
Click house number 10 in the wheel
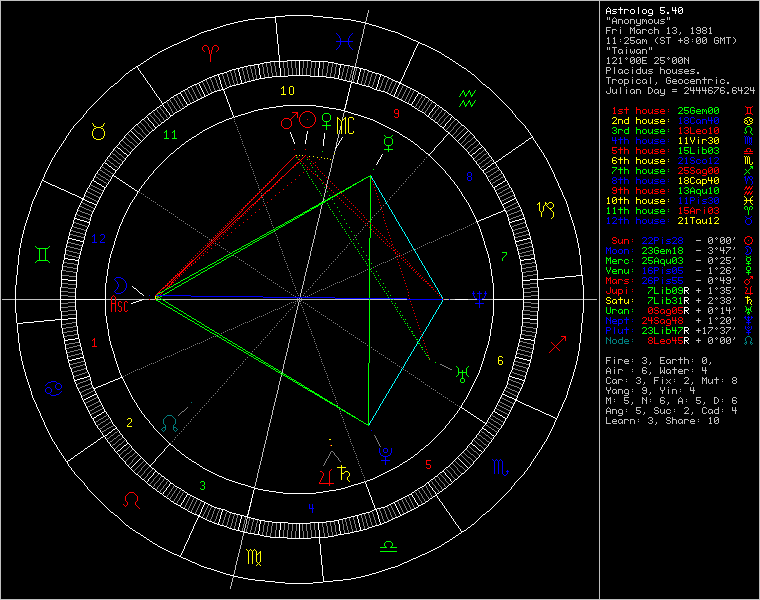[287, 91]
